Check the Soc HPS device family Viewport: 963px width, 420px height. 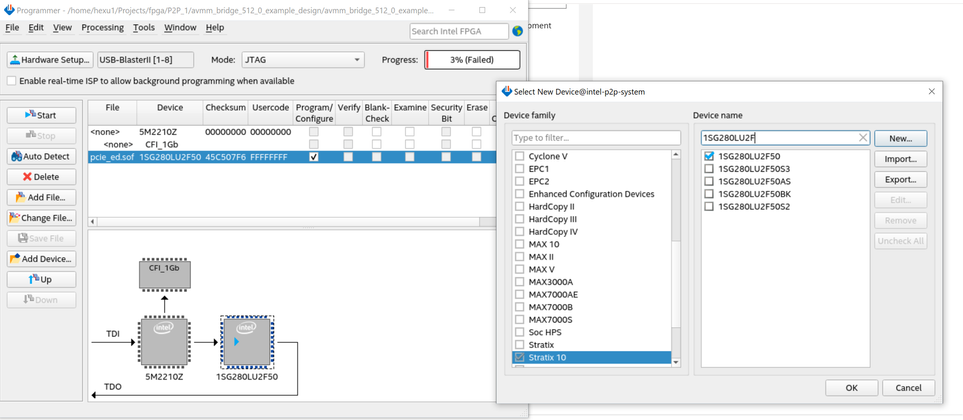click(x=519, y=332)
